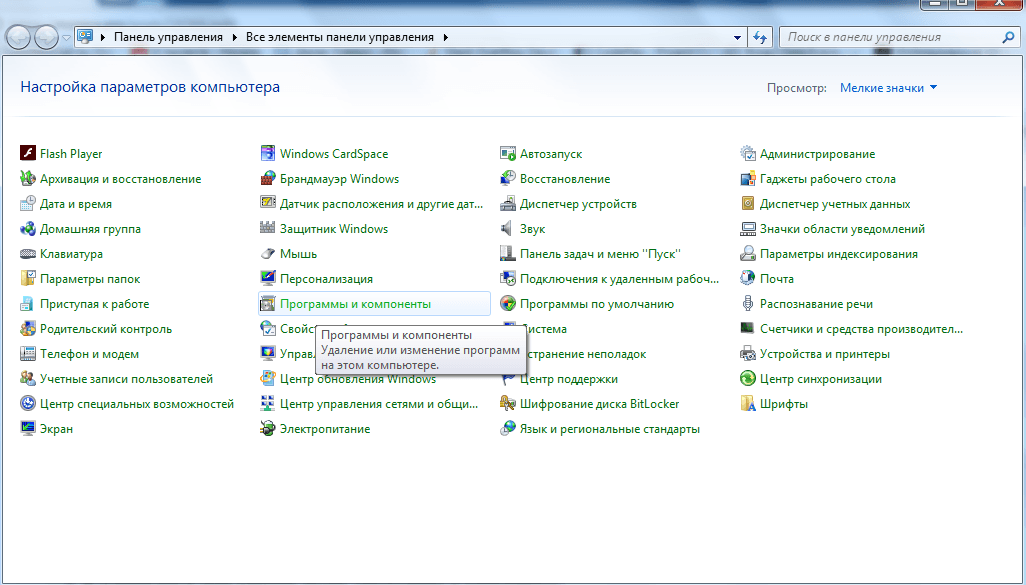Screen dimensions: 1026x585
Task: Open Центр специальных возможностей link
Action: click(x=137, y=404)
